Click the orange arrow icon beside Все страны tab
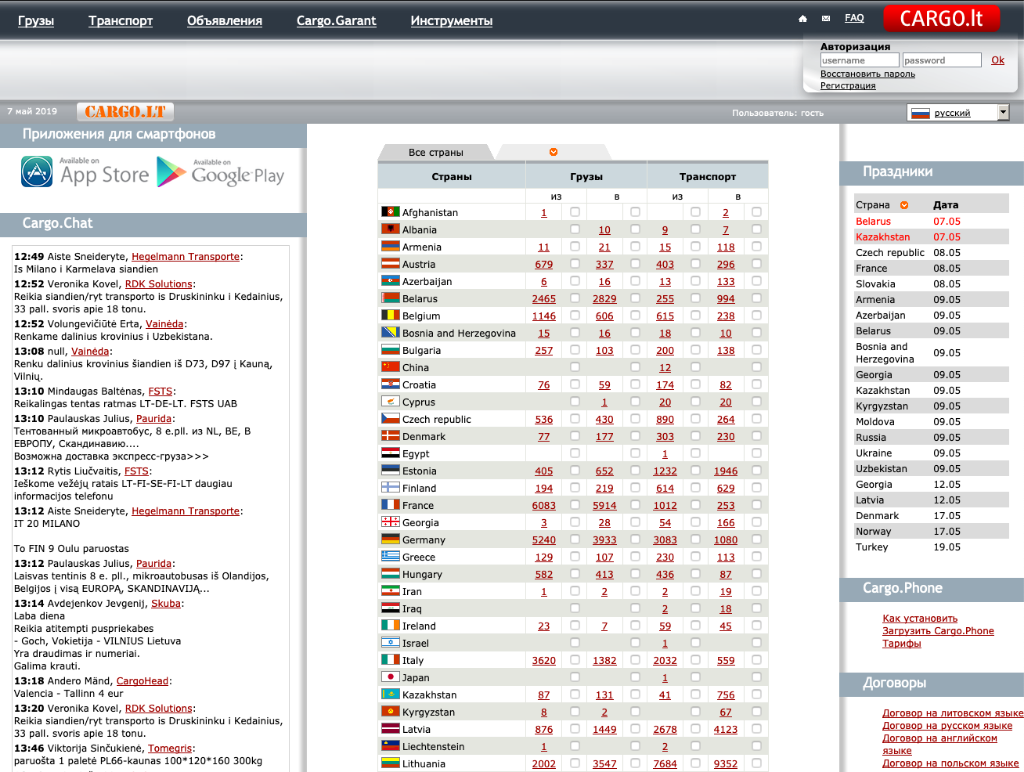This screenshot has width=1024, height=772. coord(553,152)
